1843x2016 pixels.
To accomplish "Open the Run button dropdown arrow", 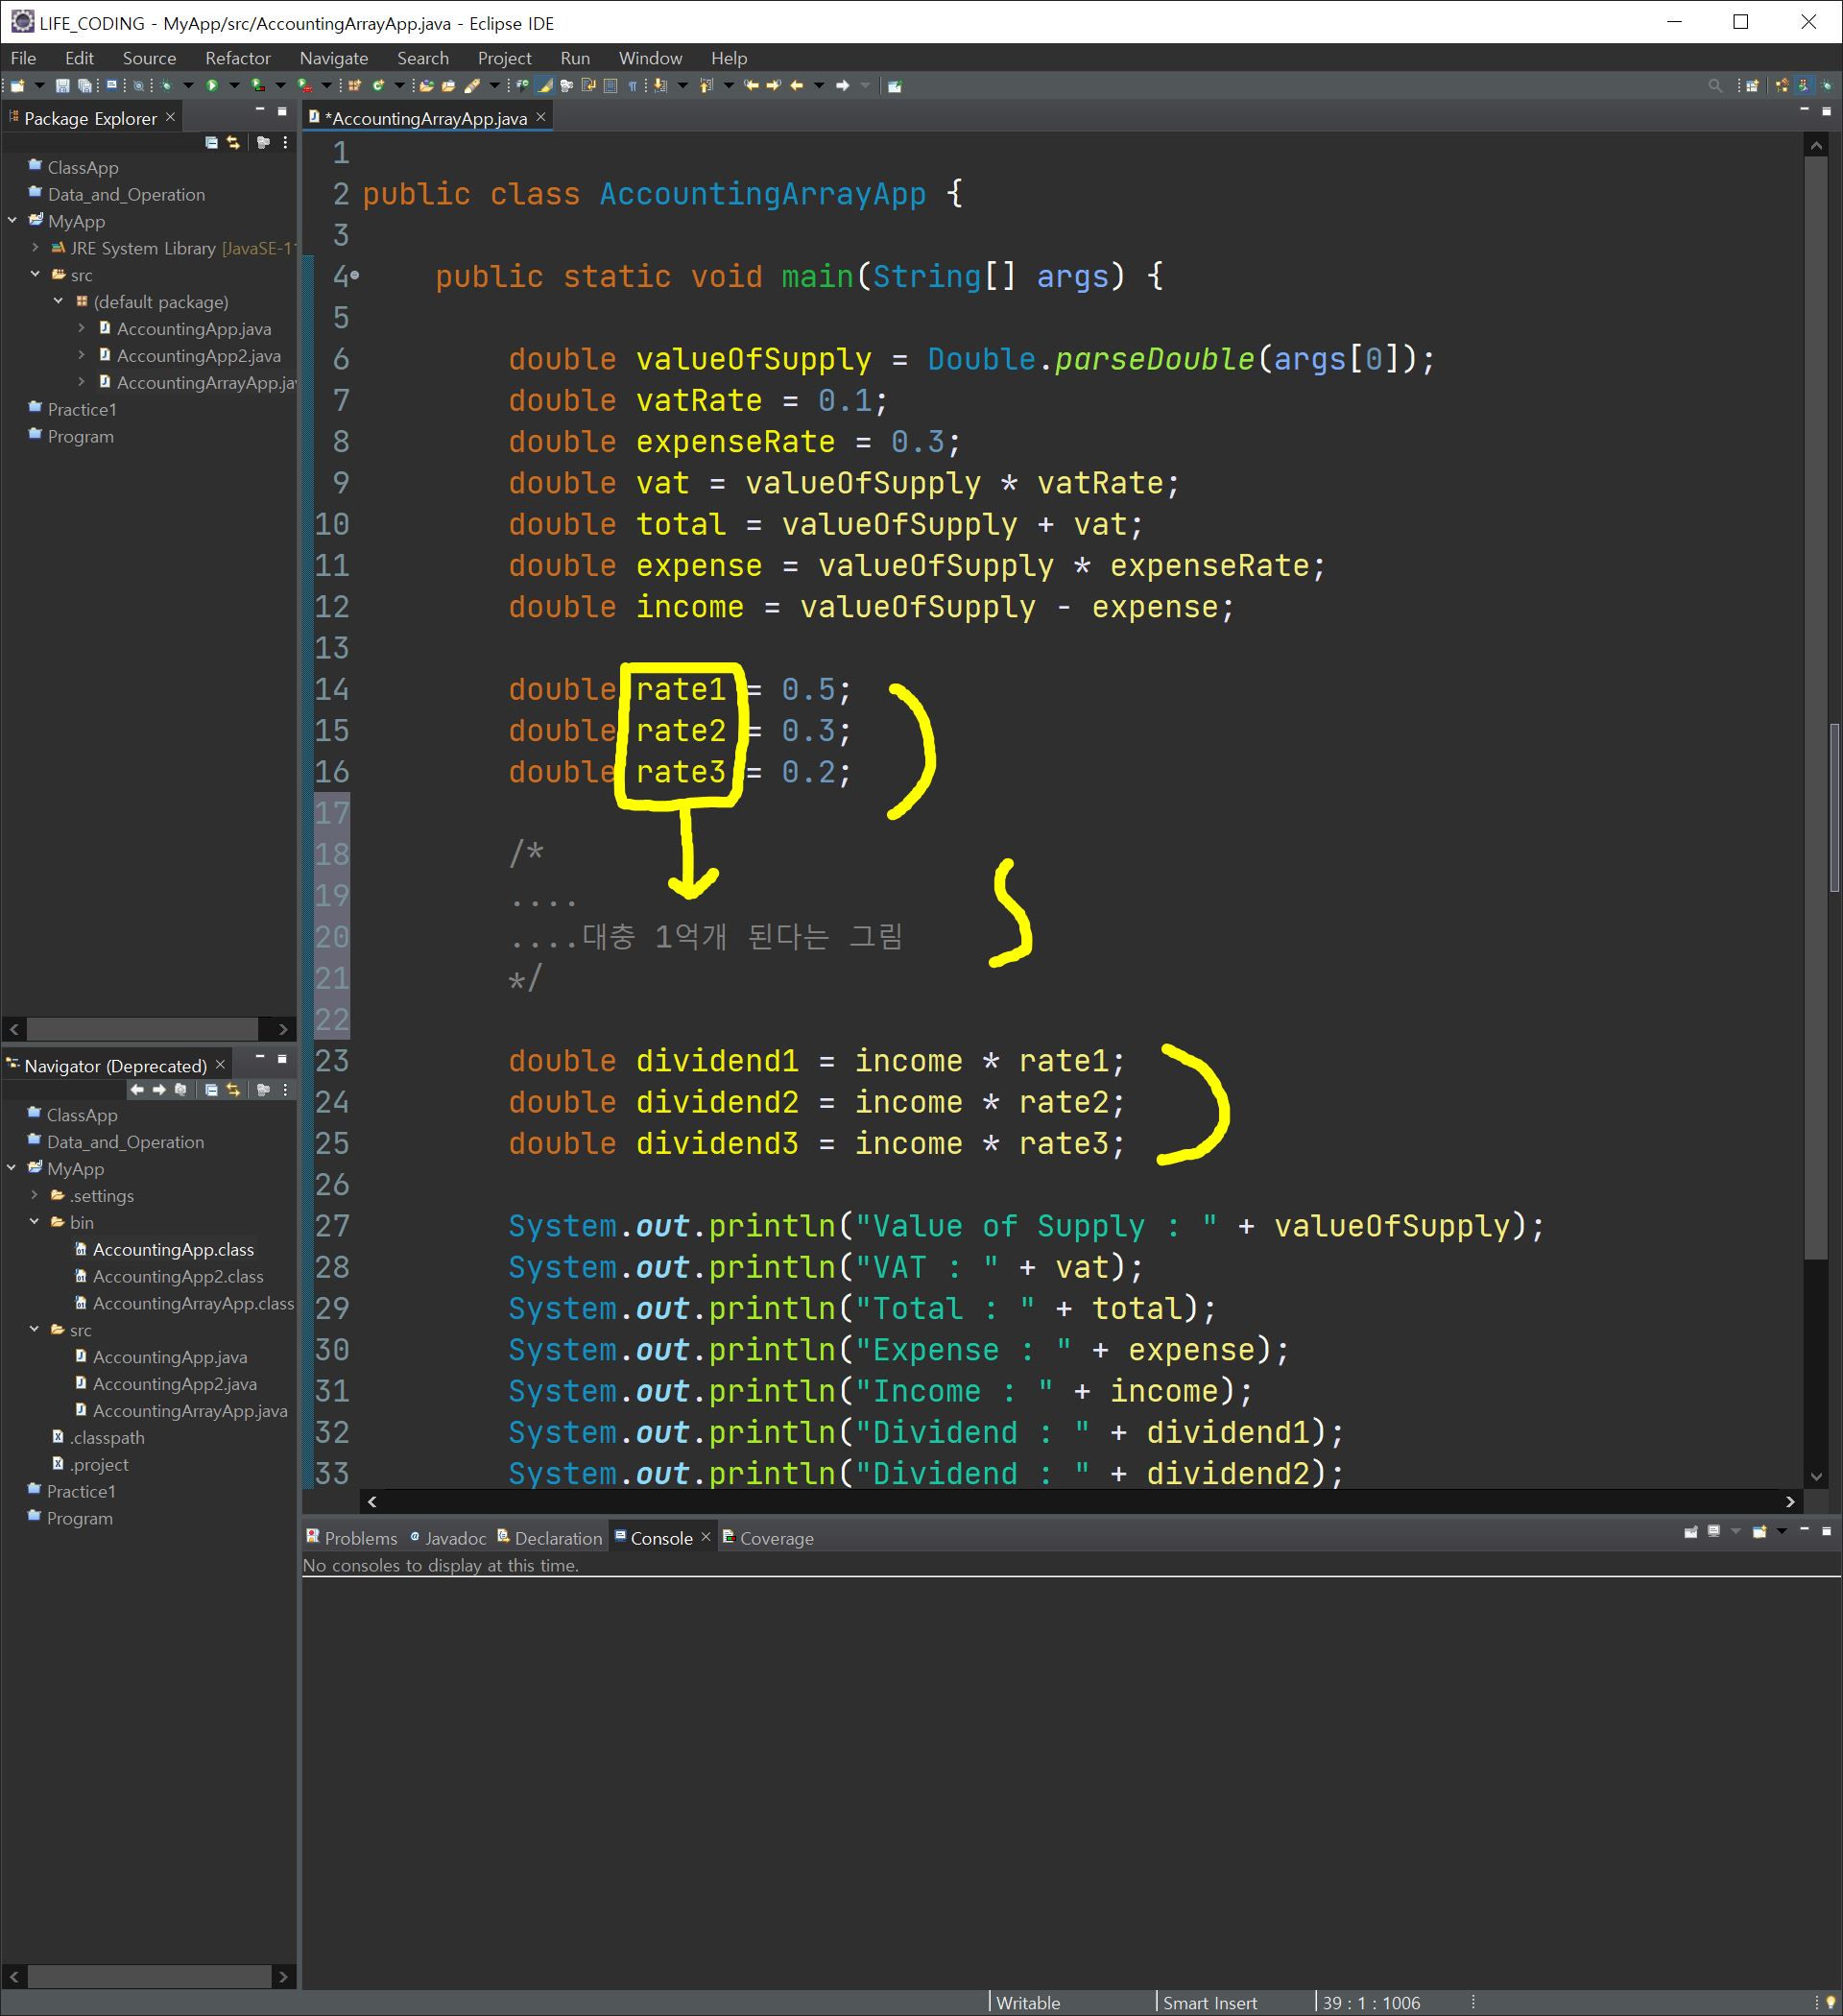I will click(x=234, y=86).
